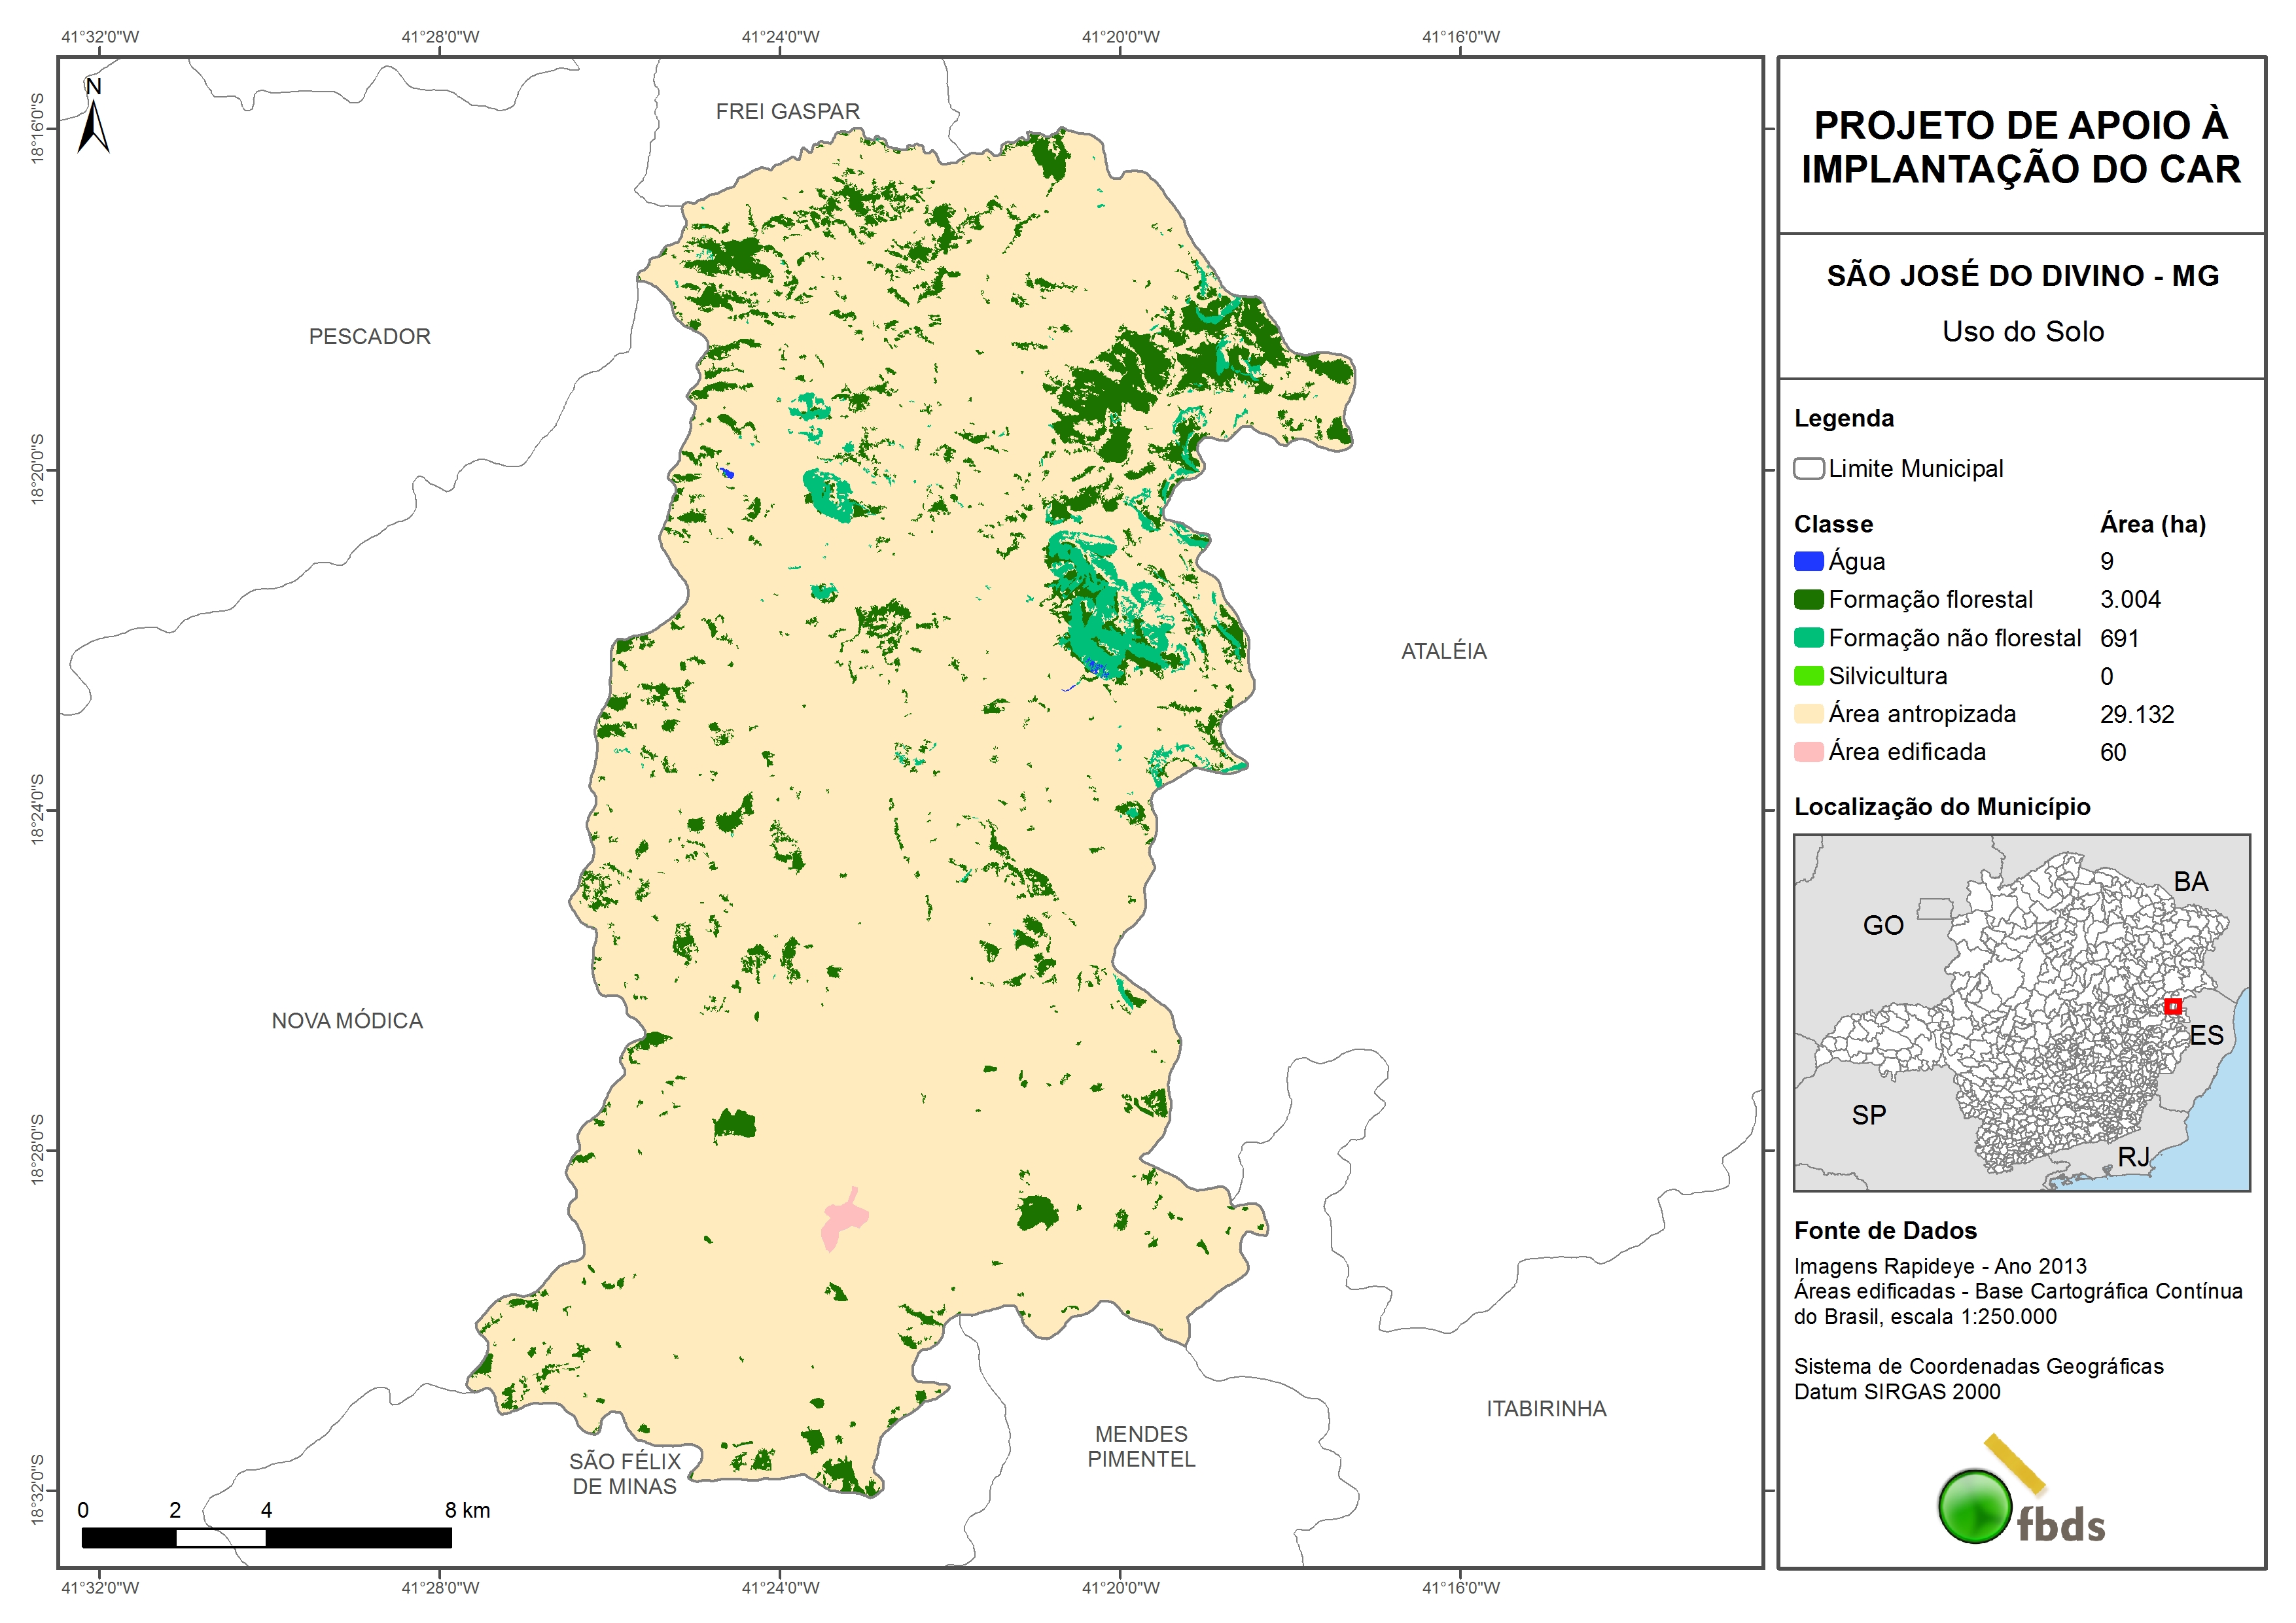Screen dimensions: 2296x1623
Task: Click the scale bar at bottom left
Action: point(266,1537)
